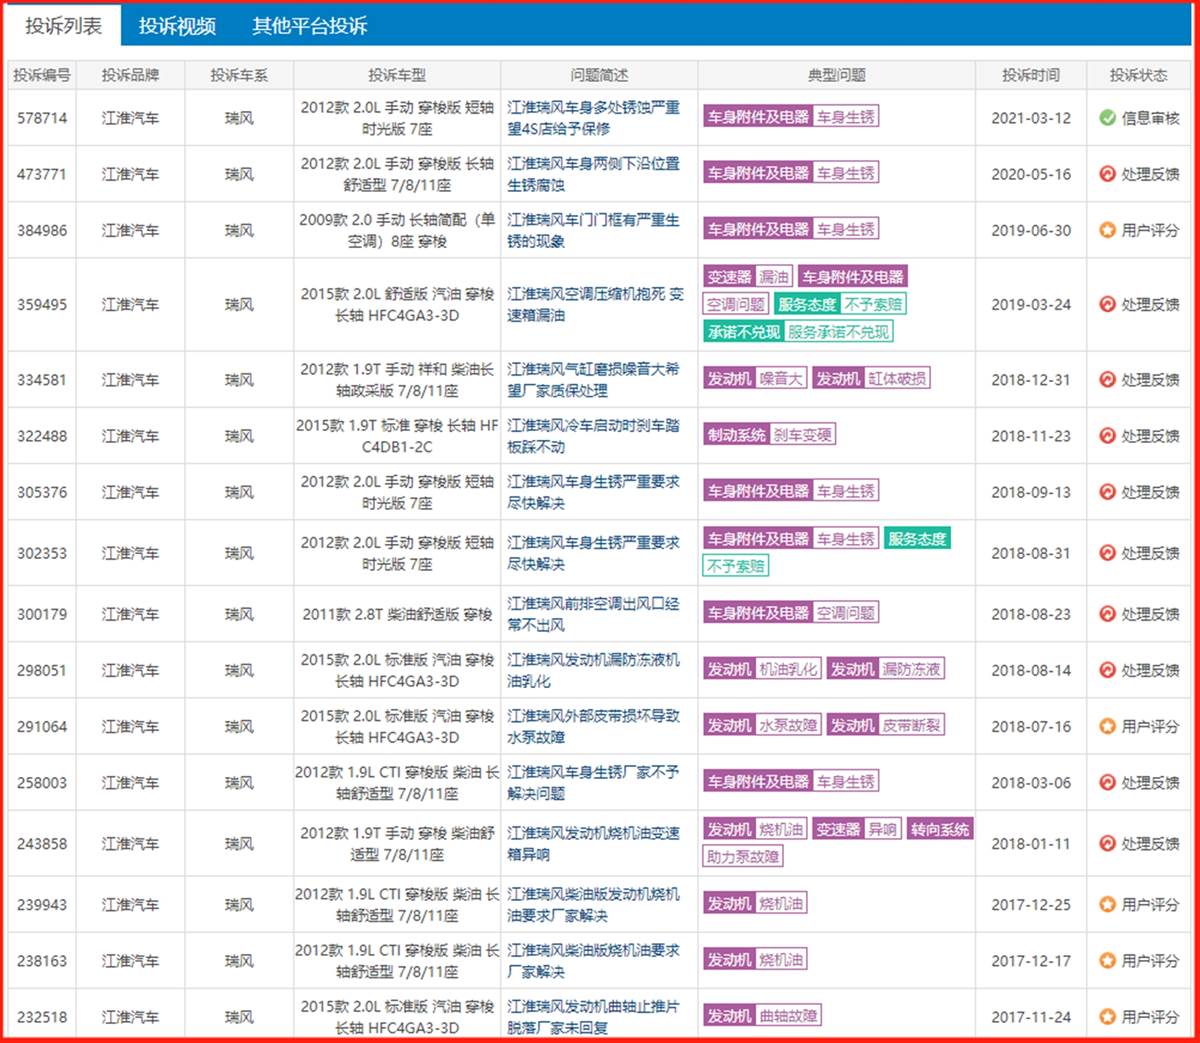The height and width of the screenshot is (1043, 1200).
Task: Click the 投诉编号 column header
Action: coord(42,75)
